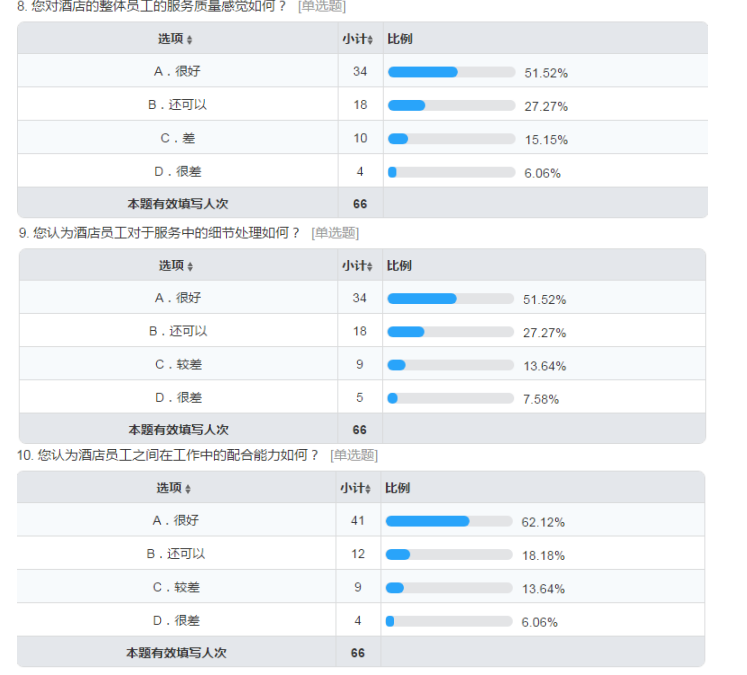Sort question 9 by 小计 column arrow
This screenshot has width=747, height=675.
pyautogui.click(x=370, y=267)
